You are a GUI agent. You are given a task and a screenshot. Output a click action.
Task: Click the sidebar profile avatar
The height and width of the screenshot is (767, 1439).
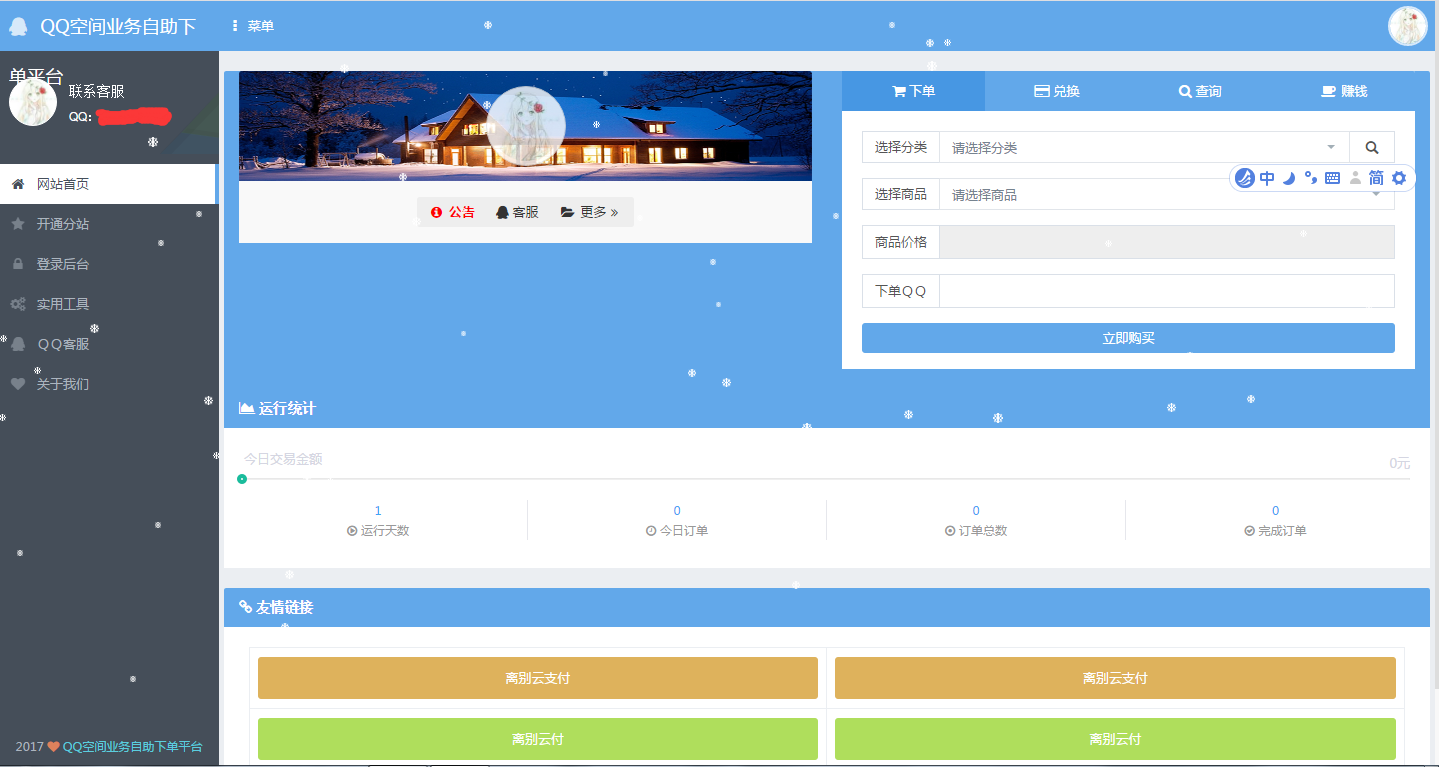pos(33,102)
